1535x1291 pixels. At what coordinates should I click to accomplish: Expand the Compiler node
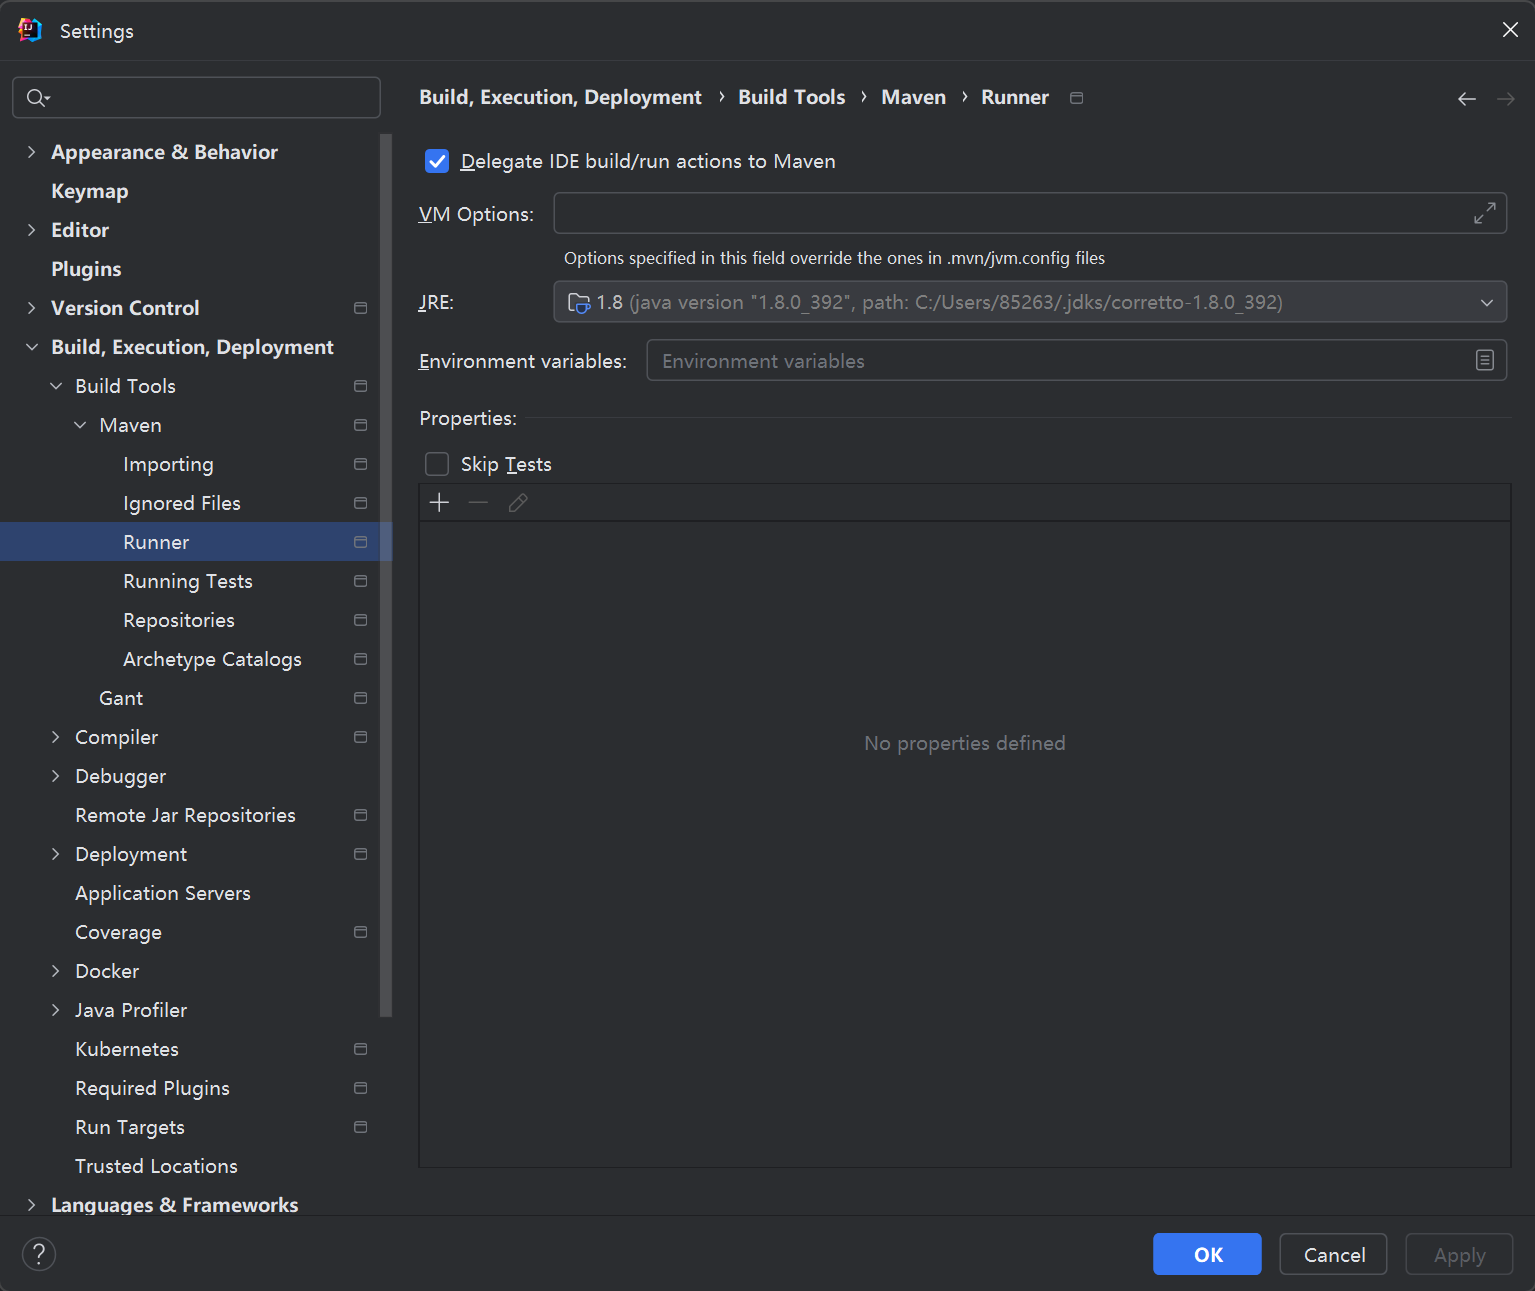coord(56,737)
